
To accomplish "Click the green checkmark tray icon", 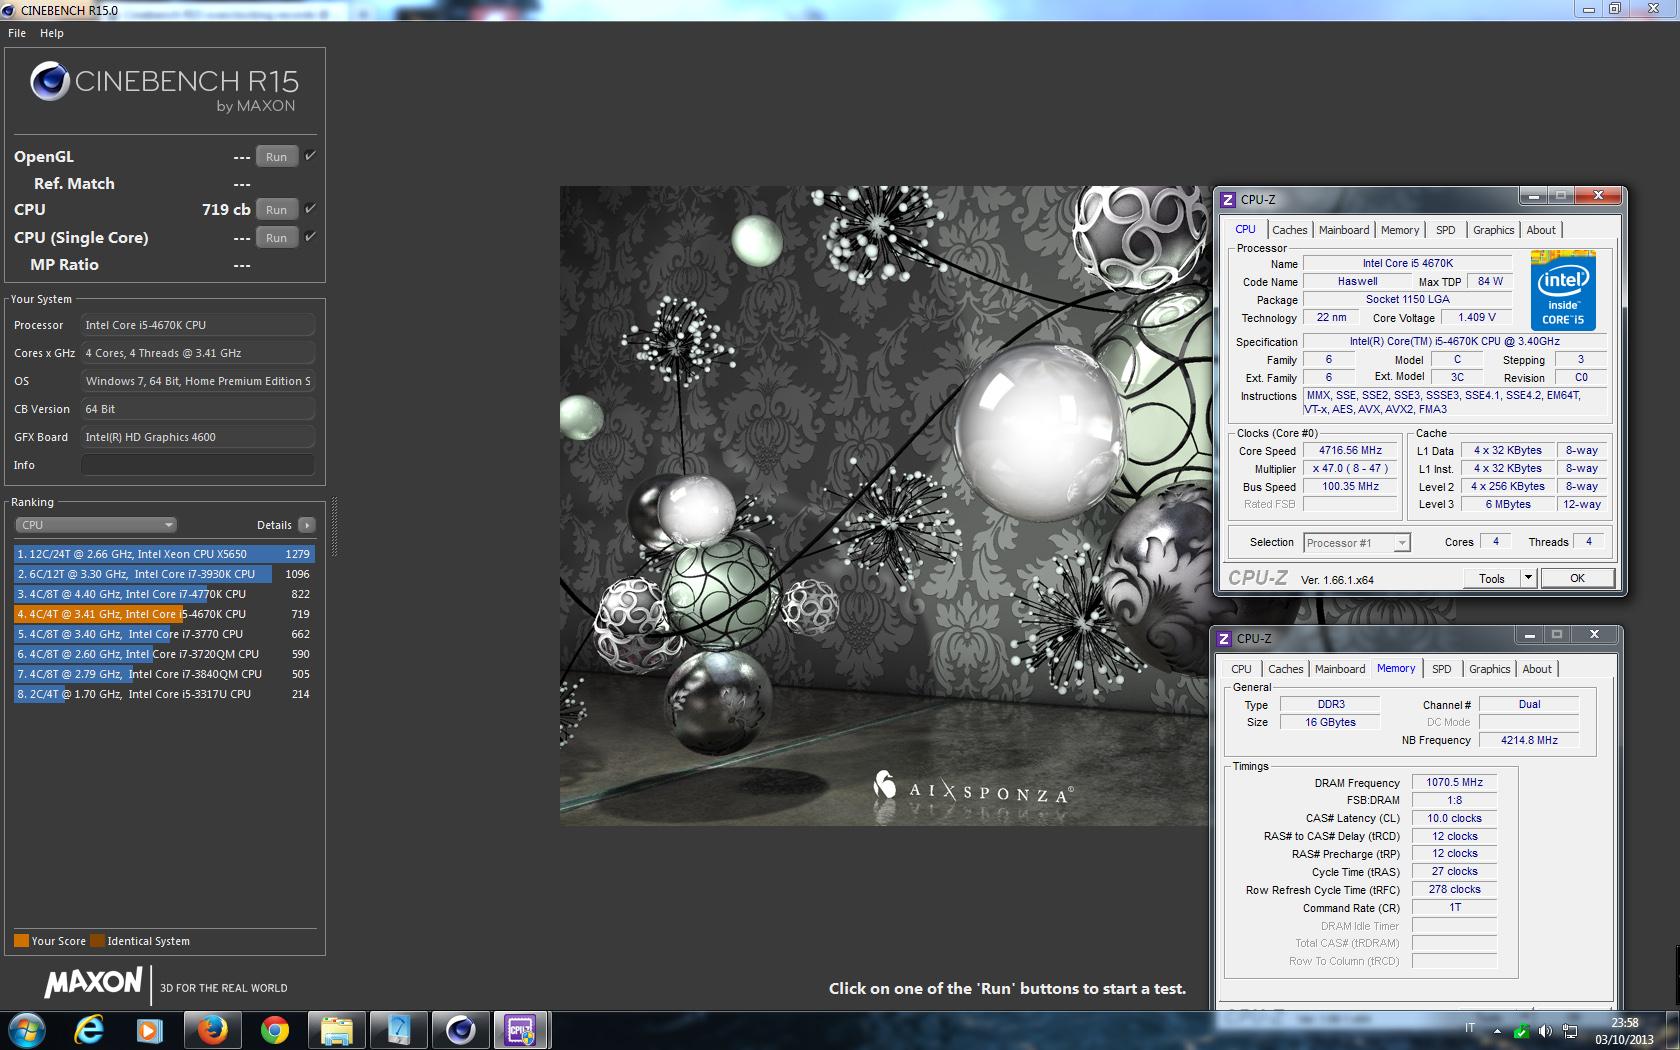I will coord(1521,1031).
